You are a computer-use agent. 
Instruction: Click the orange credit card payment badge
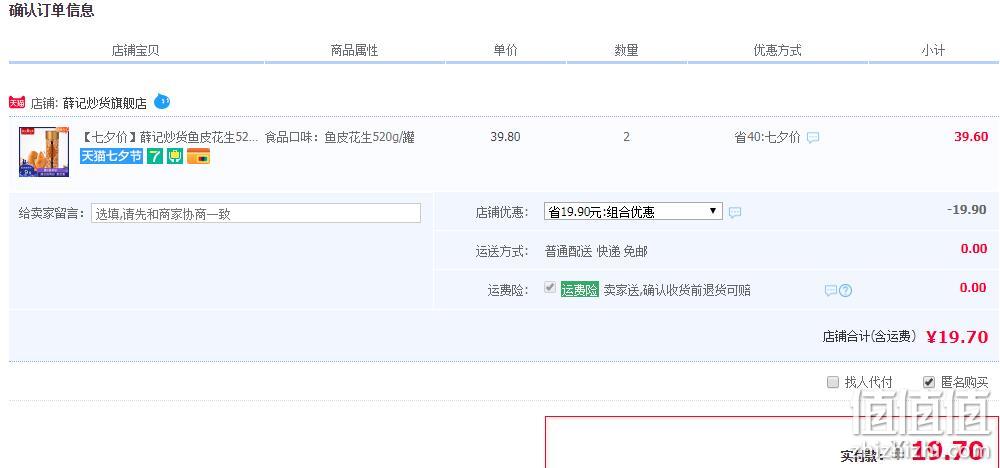(x=198, y=156)
